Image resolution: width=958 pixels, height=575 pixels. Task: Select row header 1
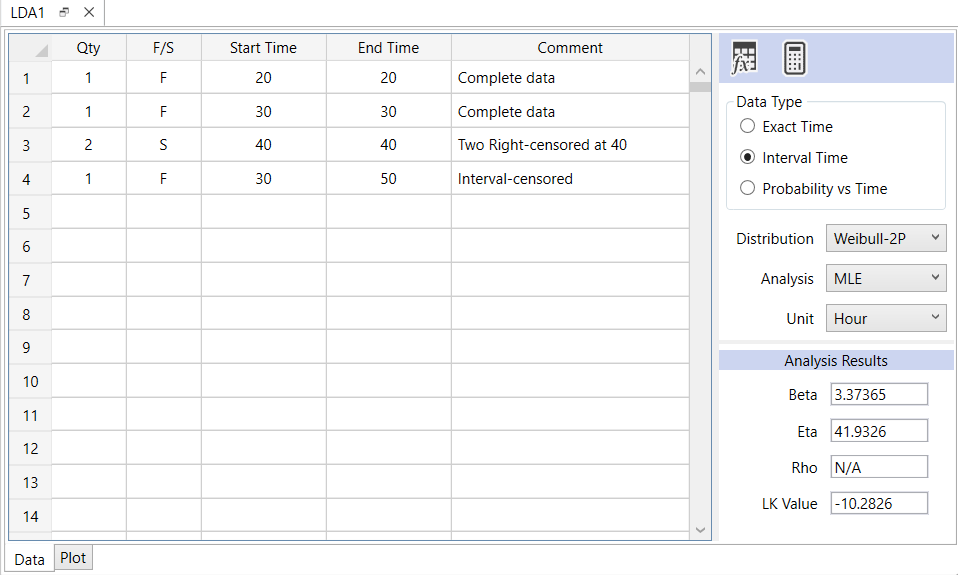click(x=30, y=78)
